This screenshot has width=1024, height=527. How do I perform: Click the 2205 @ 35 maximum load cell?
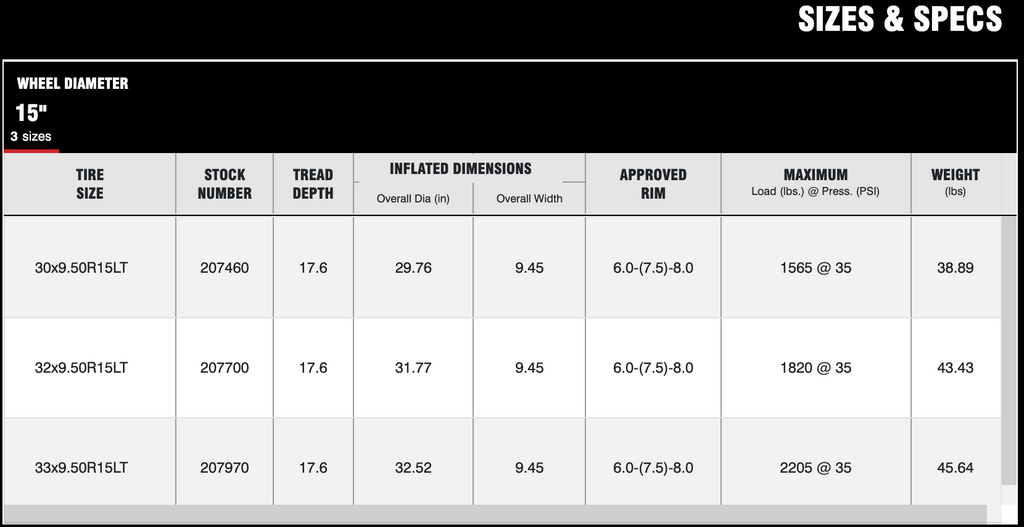coord(816,468)
